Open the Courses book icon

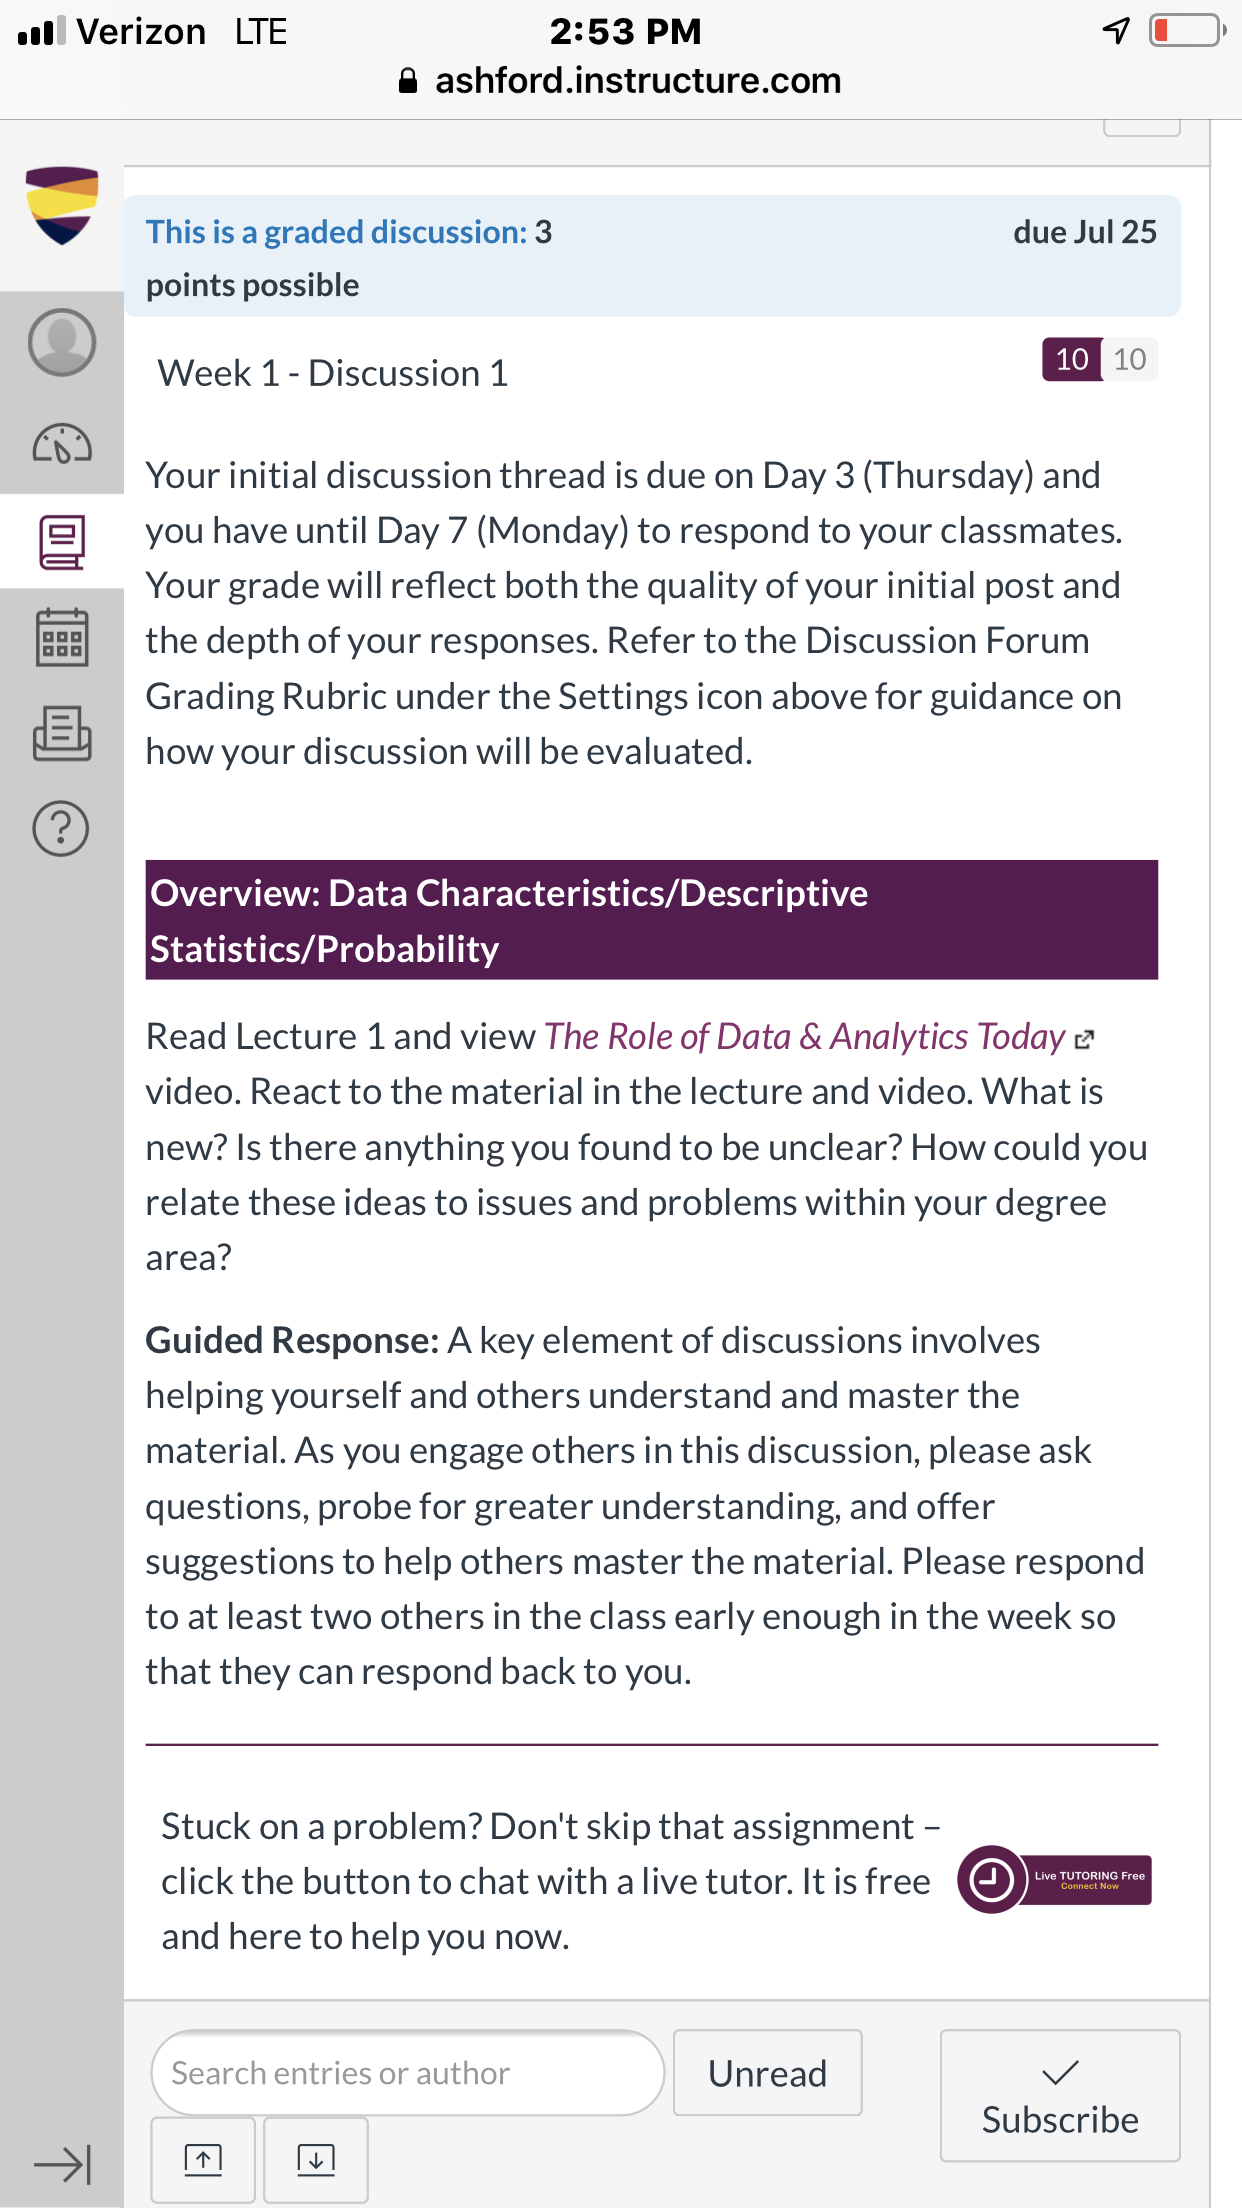coord(62,542)
